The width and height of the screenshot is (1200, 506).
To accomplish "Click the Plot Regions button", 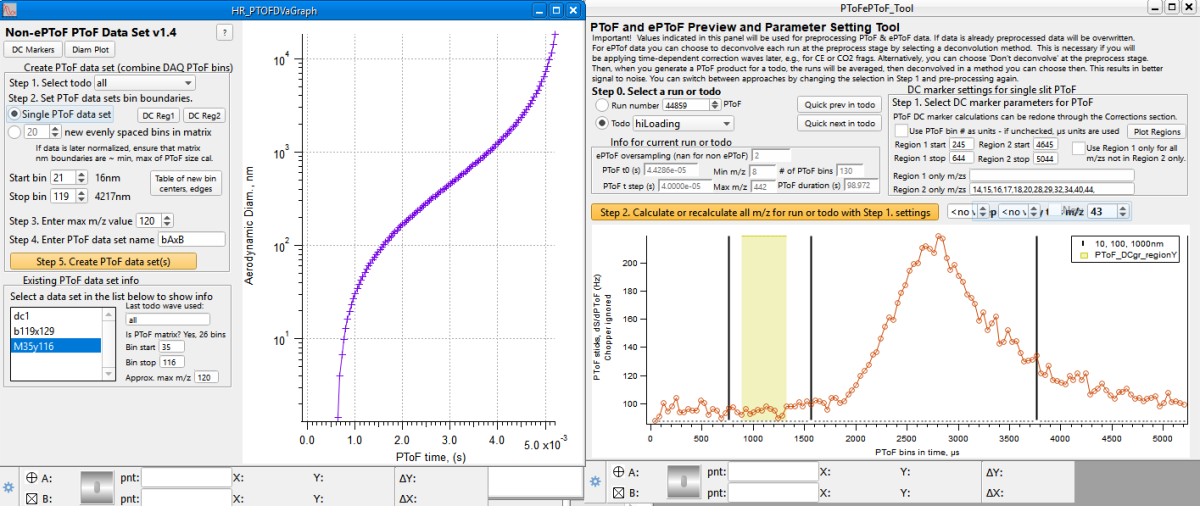I will tap(1155, 131).
